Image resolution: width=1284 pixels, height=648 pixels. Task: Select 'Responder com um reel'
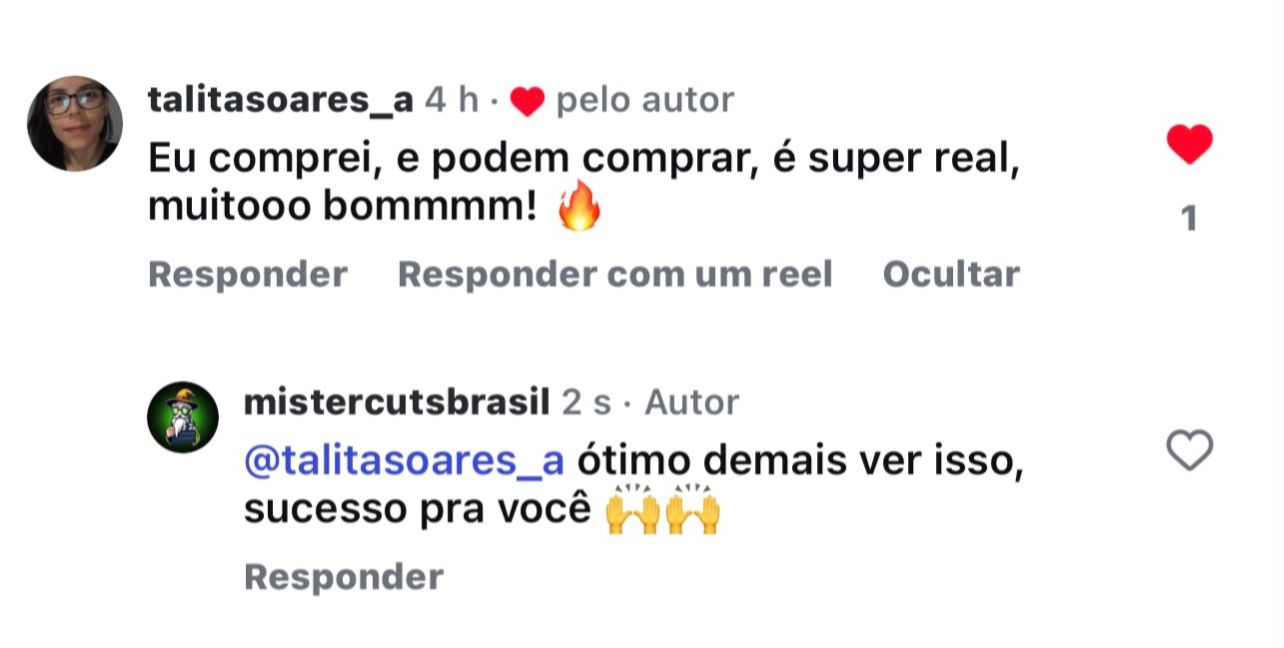click(x=615, y=274)
